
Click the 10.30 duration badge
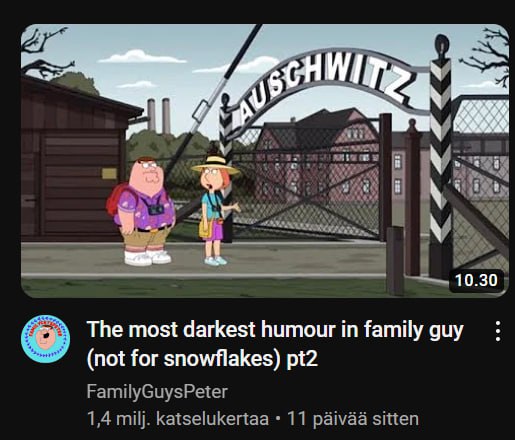pyautogui.click(x=476, y=280)
